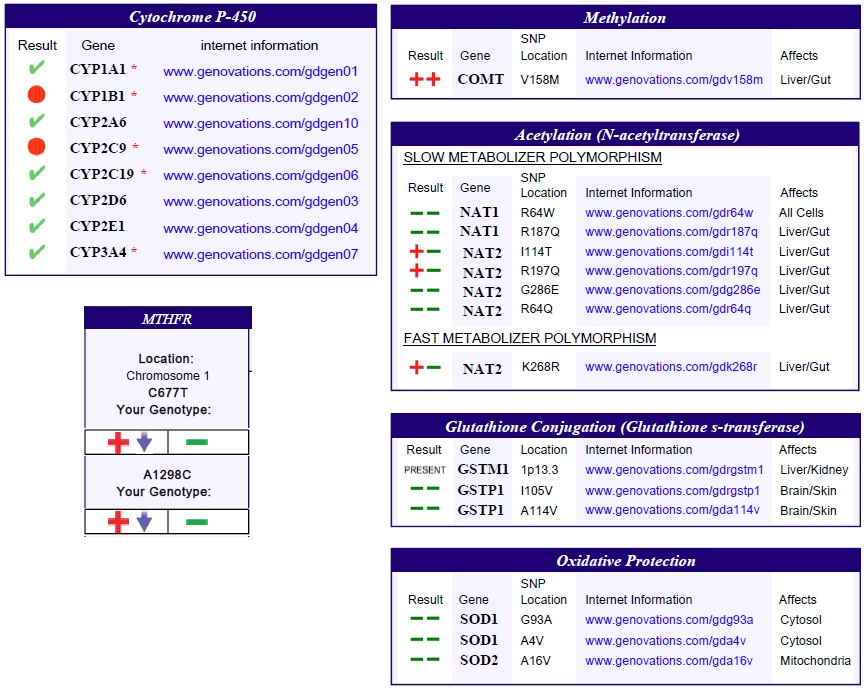This screenshot has width=867, height=692.
Task: Open the www.genovations.com/gdg286e link
Action: tap(672, 290)
